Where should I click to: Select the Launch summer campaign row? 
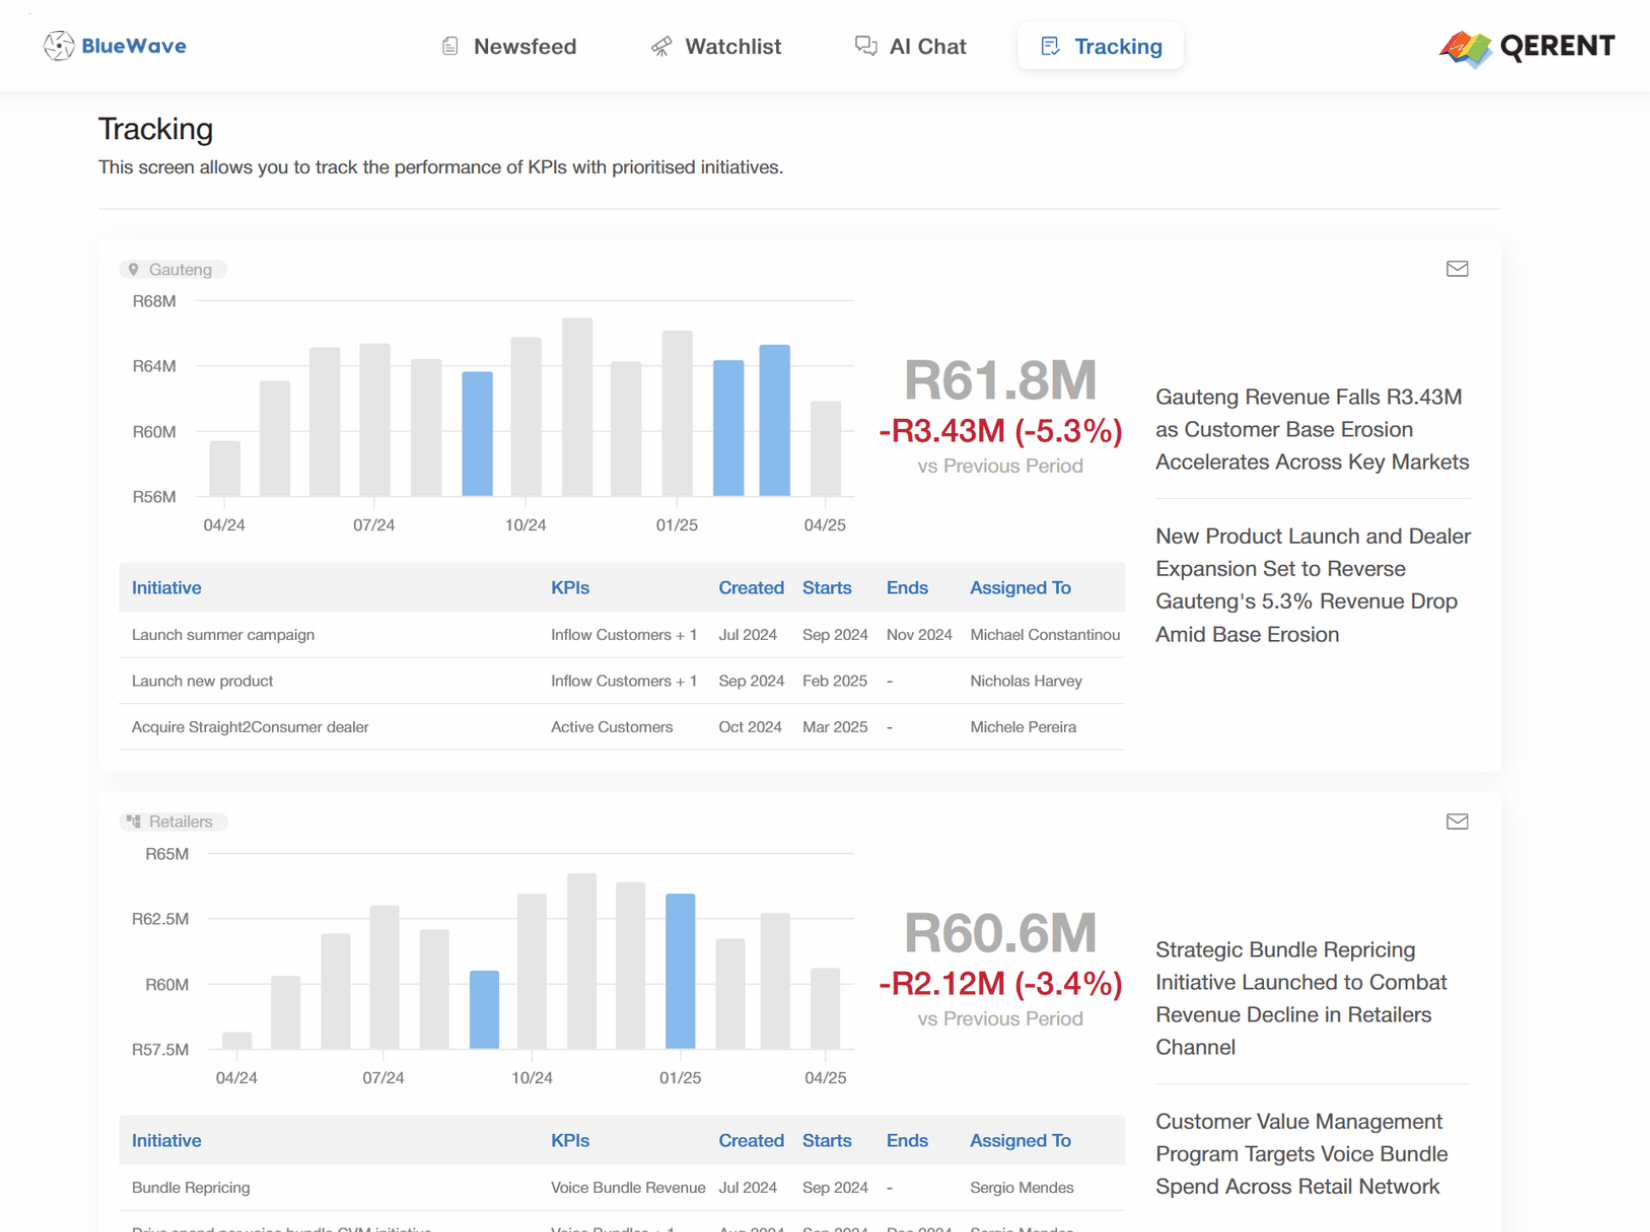click(223, 635)
